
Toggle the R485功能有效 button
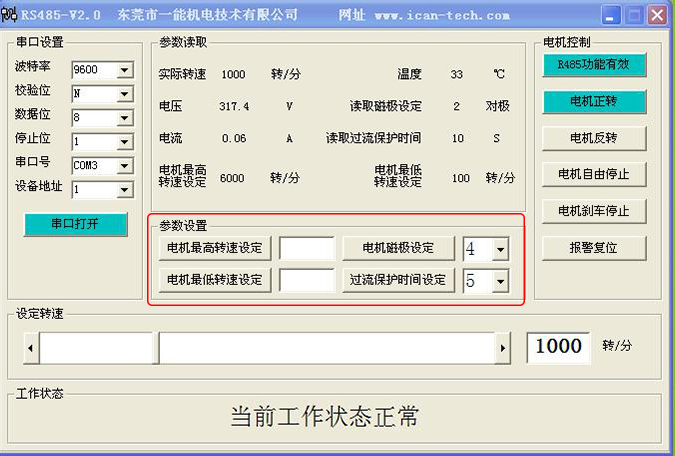point(594,65)
